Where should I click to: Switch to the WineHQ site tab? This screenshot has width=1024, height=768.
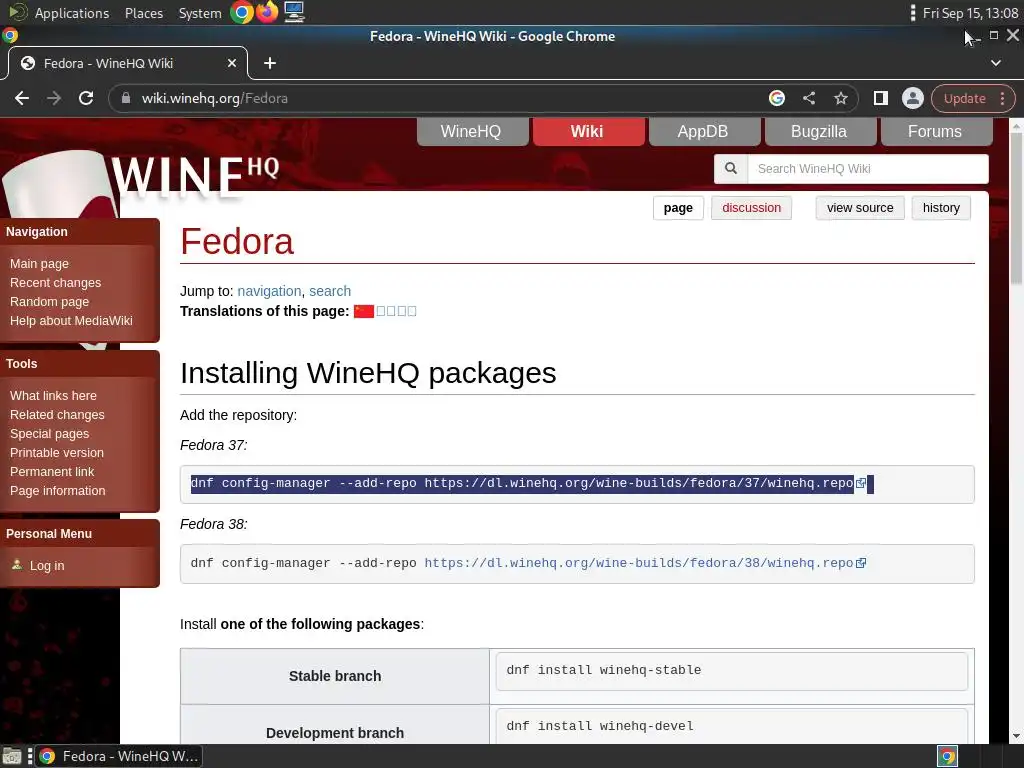tap(472, 131)
